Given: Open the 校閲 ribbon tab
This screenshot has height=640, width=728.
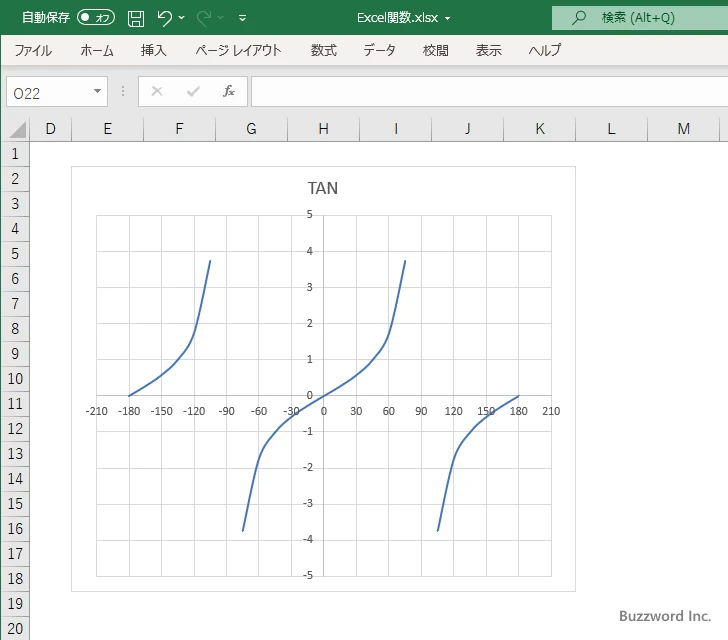Looking at the screenshot, I should [x=436, y=50].
